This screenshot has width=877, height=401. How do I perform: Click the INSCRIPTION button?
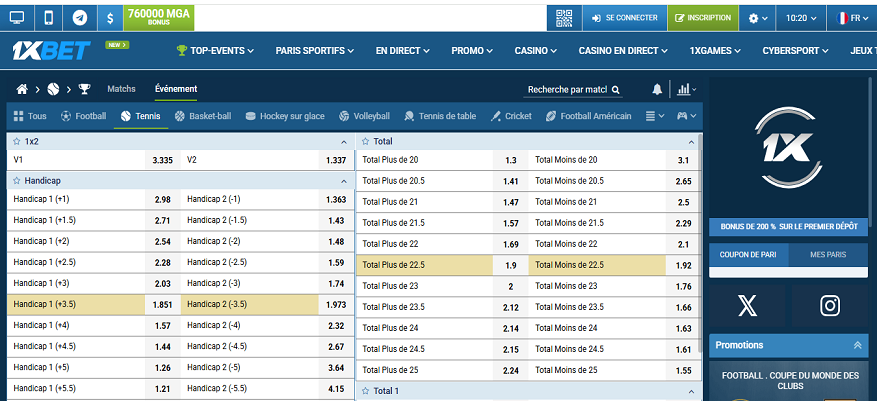[703, 18]
